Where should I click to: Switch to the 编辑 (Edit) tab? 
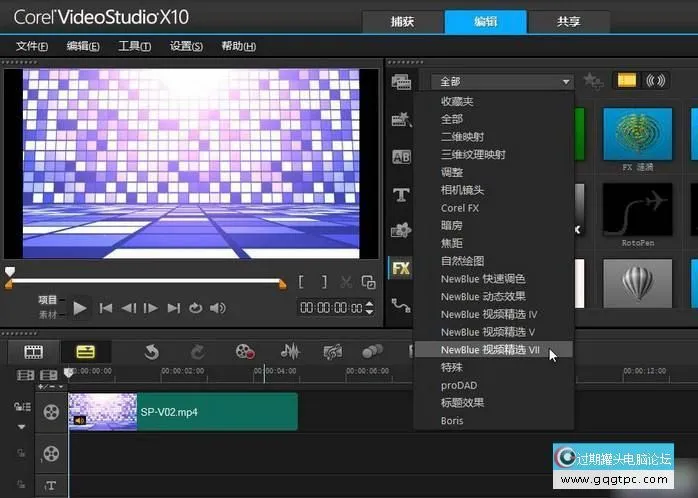pyautogui.click(x=485, y=21)
